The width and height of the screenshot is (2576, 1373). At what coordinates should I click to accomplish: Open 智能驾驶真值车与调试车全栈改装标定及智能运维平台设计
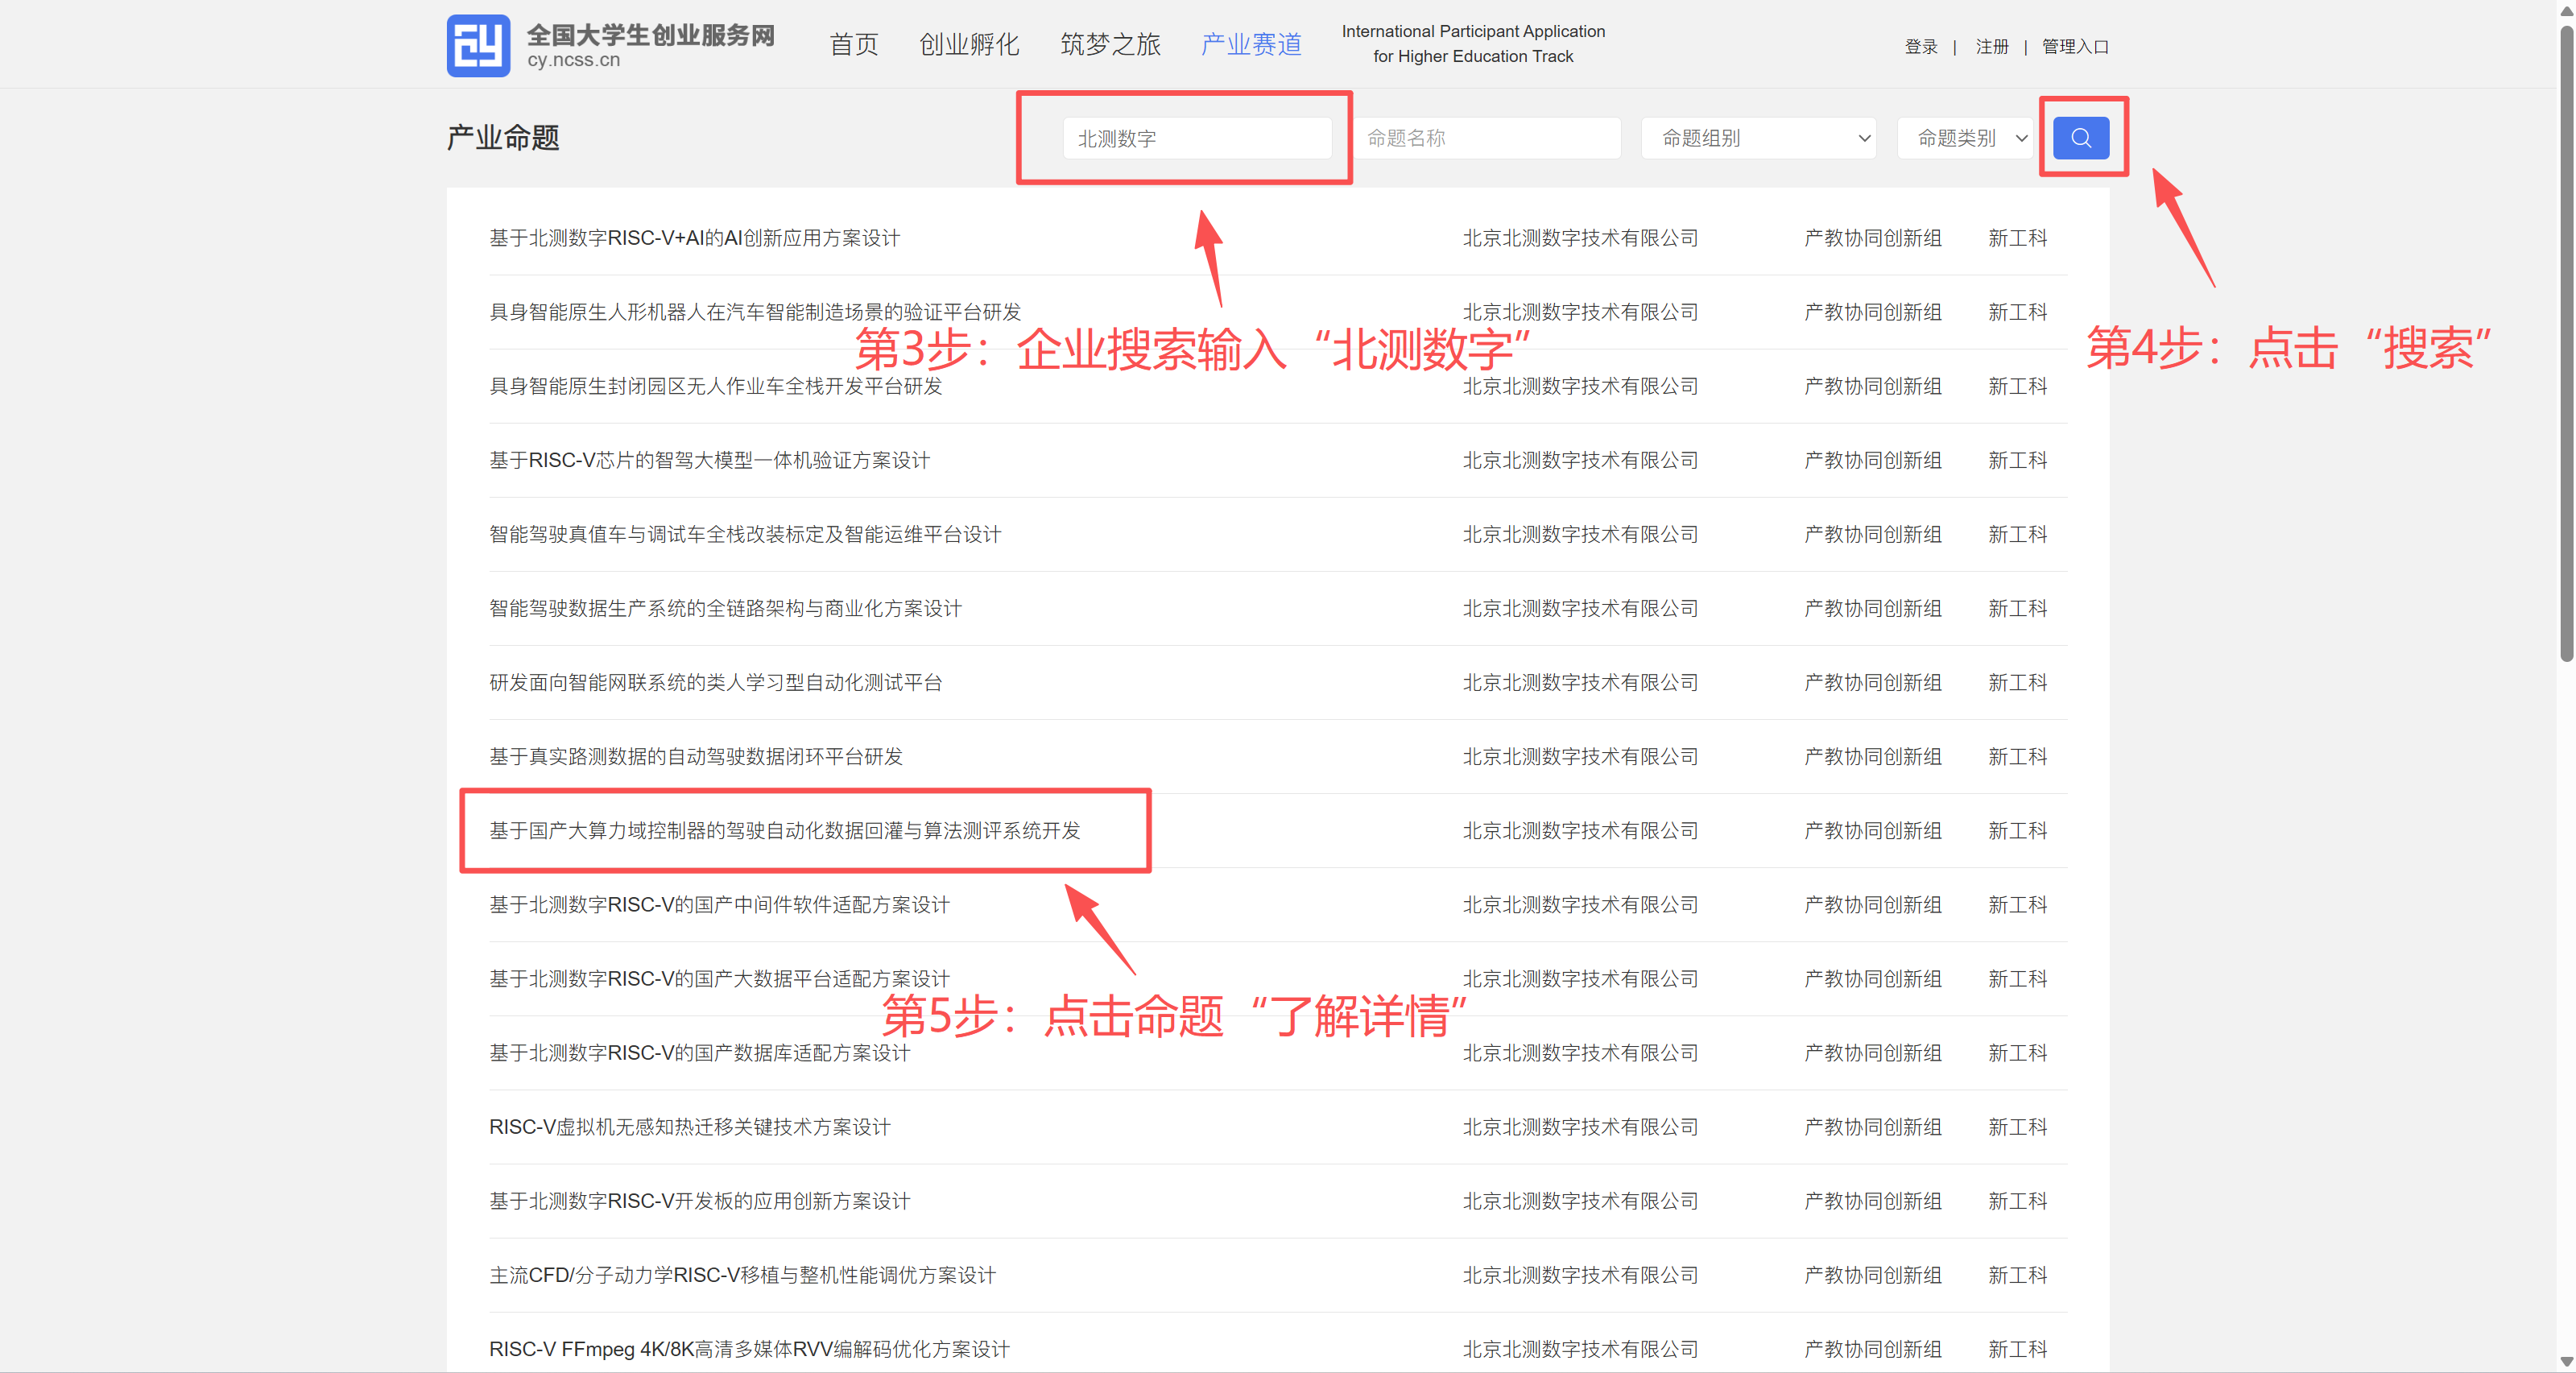click(x=745, y=534)
